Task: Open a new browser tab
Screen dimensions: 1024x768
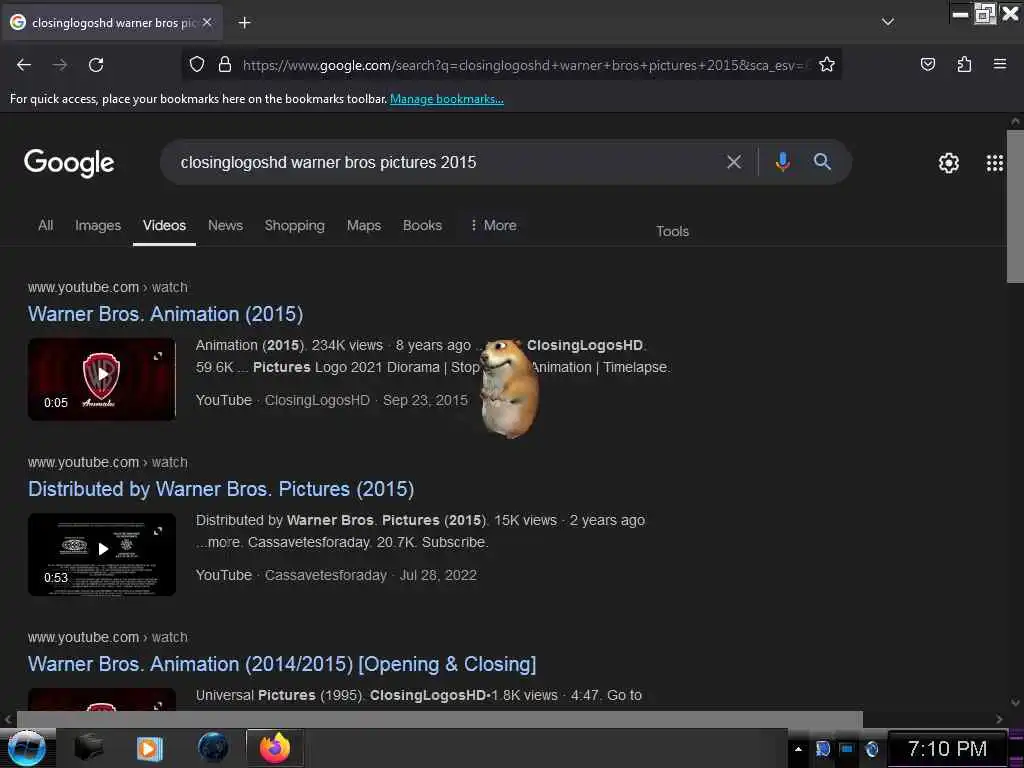Action: pyautogui.click(x=244, y=23)
